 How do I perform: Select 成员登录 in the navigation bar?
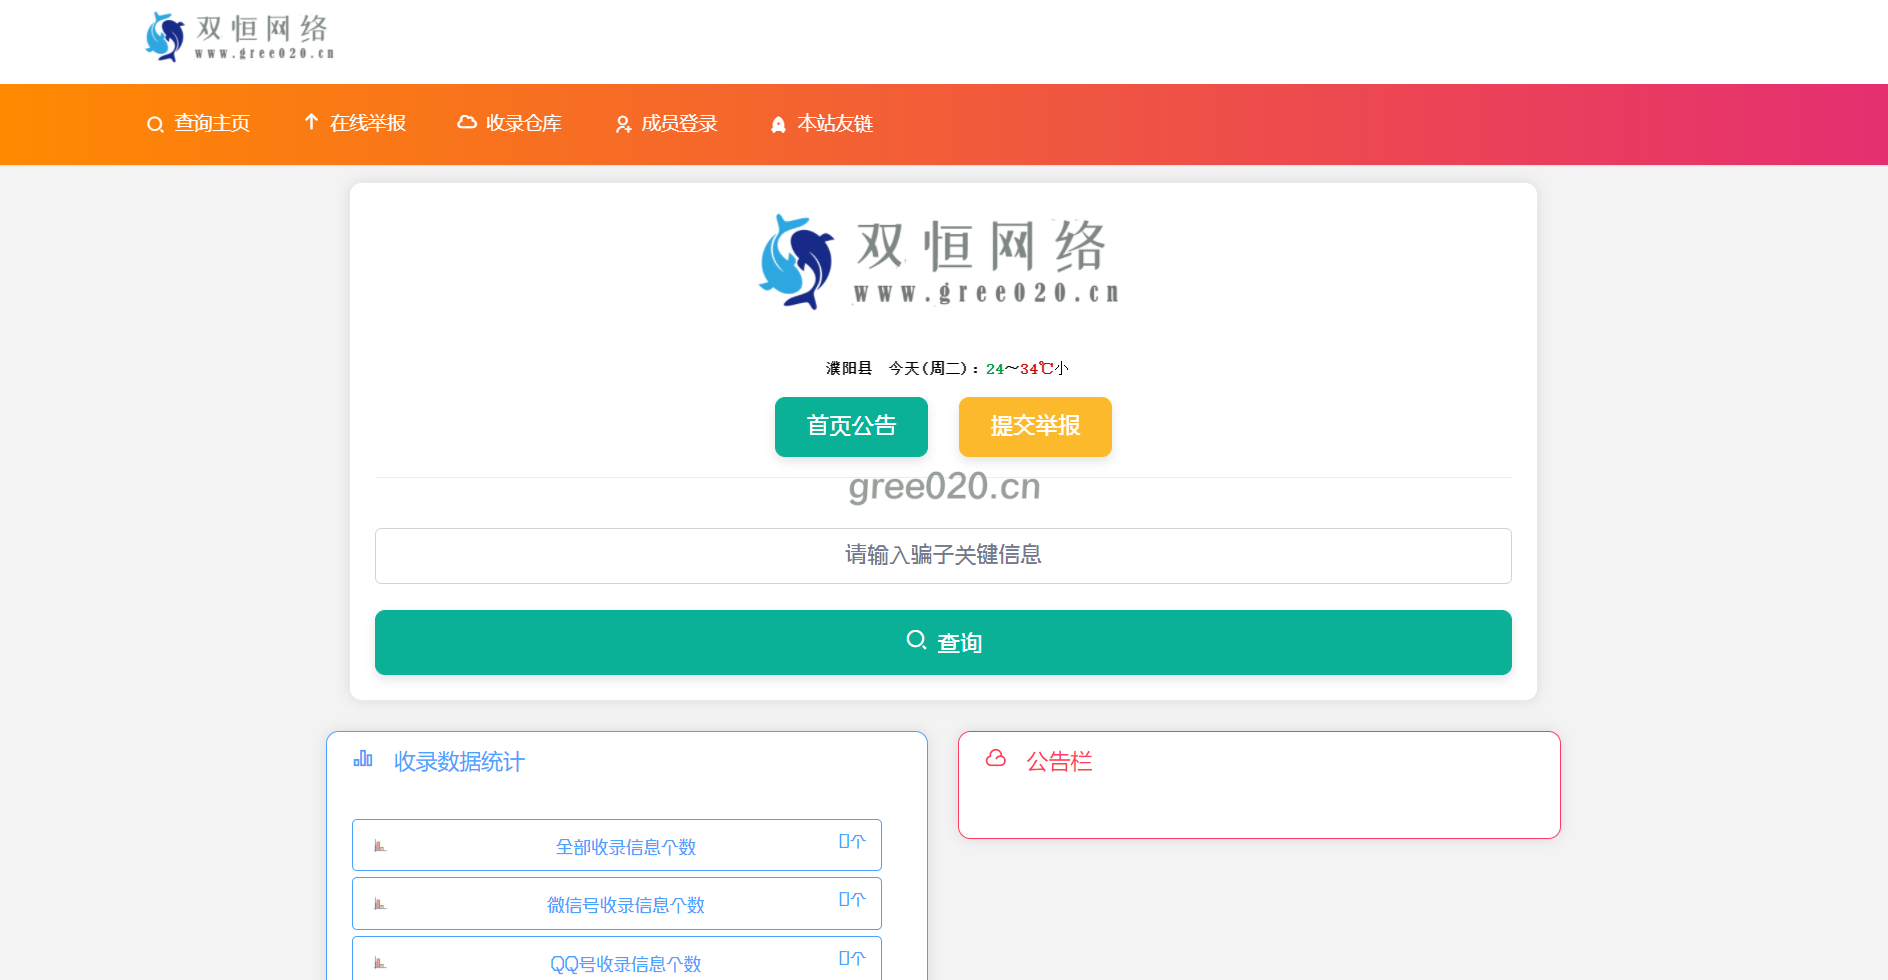click(679, 124)
